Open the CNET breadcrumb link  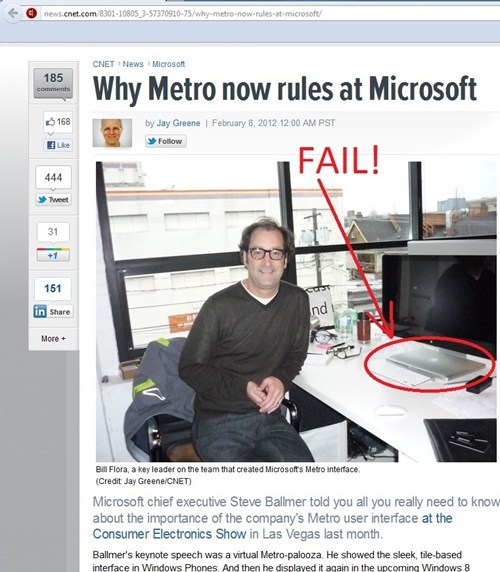pos(103,64)
